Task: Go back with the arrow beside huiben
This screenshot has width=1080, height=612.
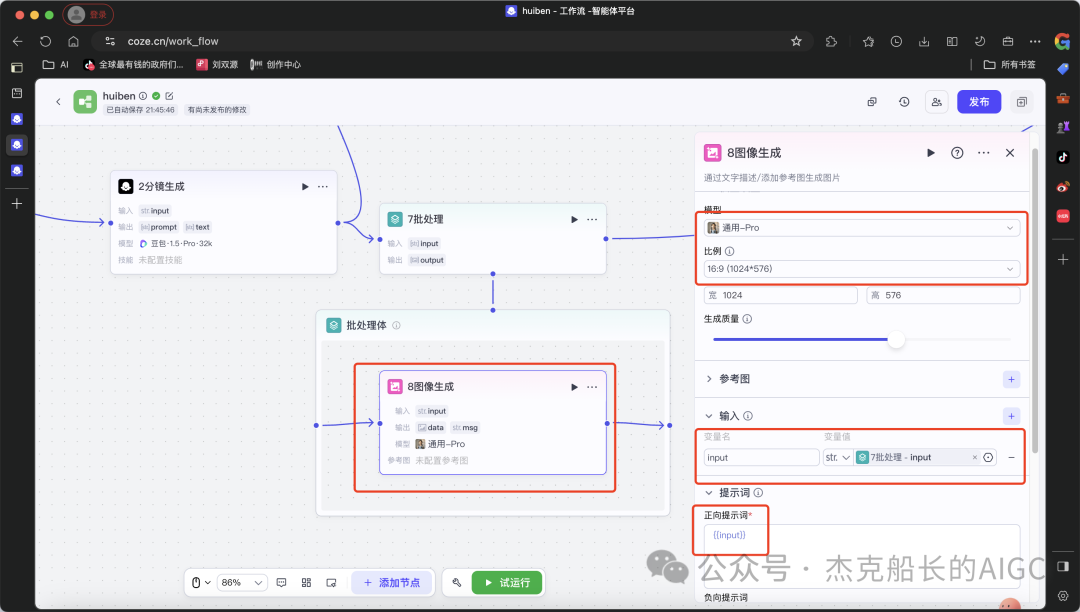Action: tap(59, 102)
